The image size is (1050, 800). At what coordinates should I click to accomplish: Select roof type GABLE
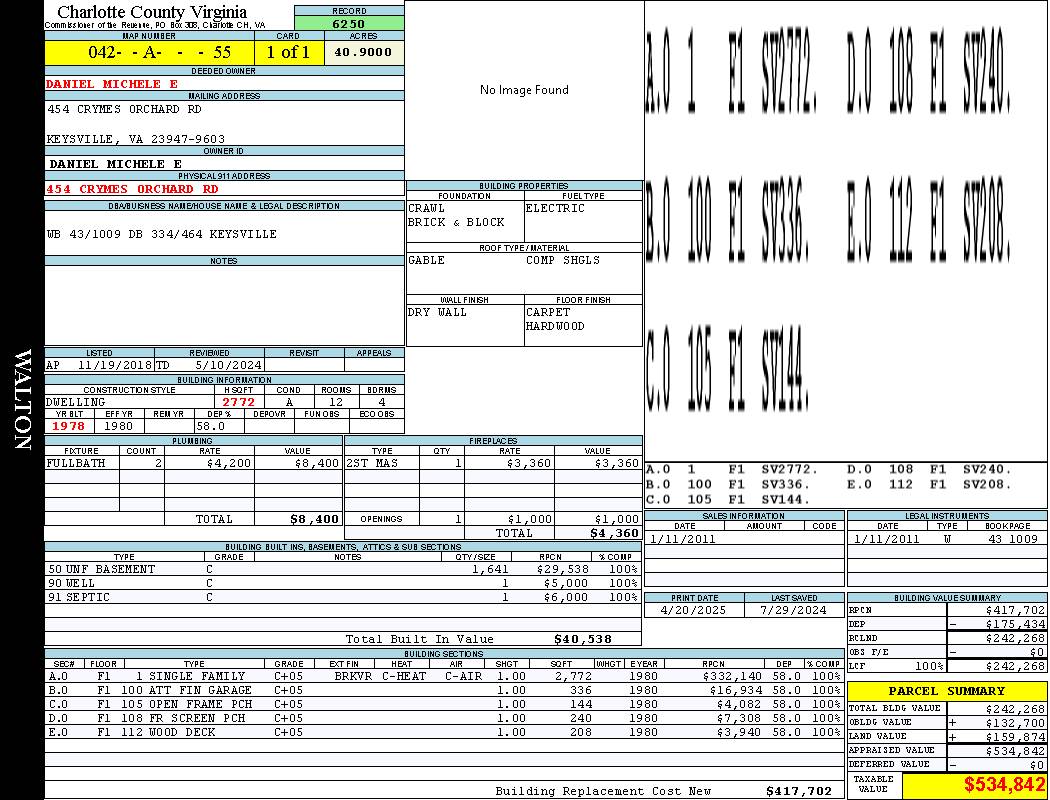(426, 260)
